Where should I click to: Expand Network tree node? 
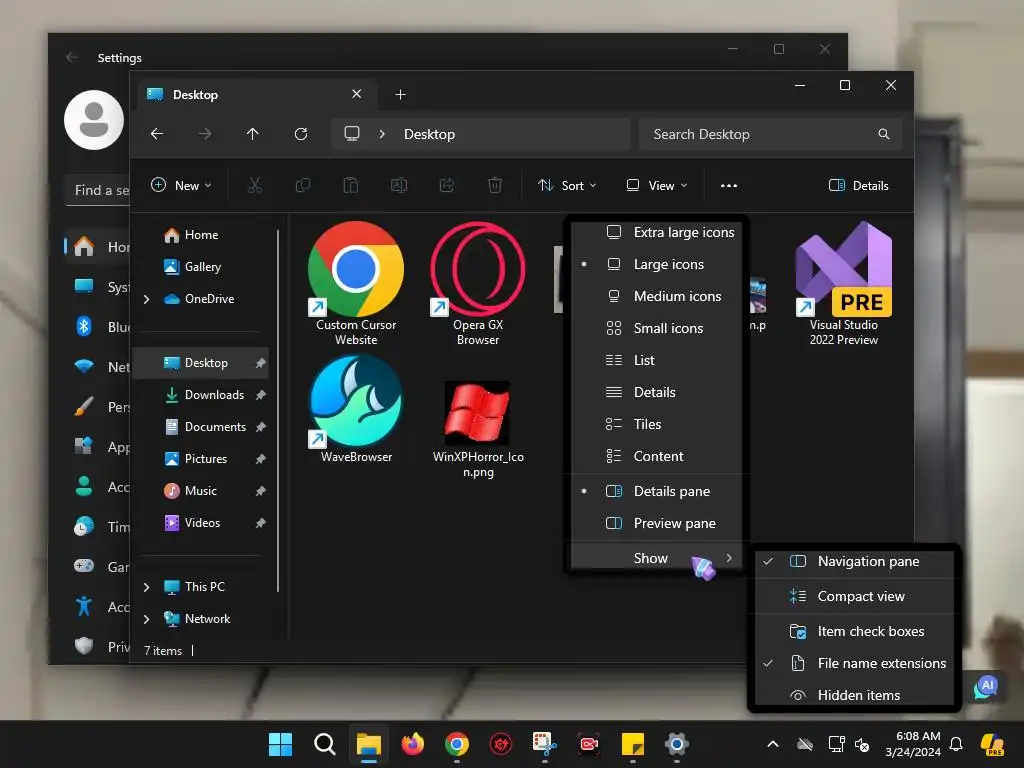(147, 619)
